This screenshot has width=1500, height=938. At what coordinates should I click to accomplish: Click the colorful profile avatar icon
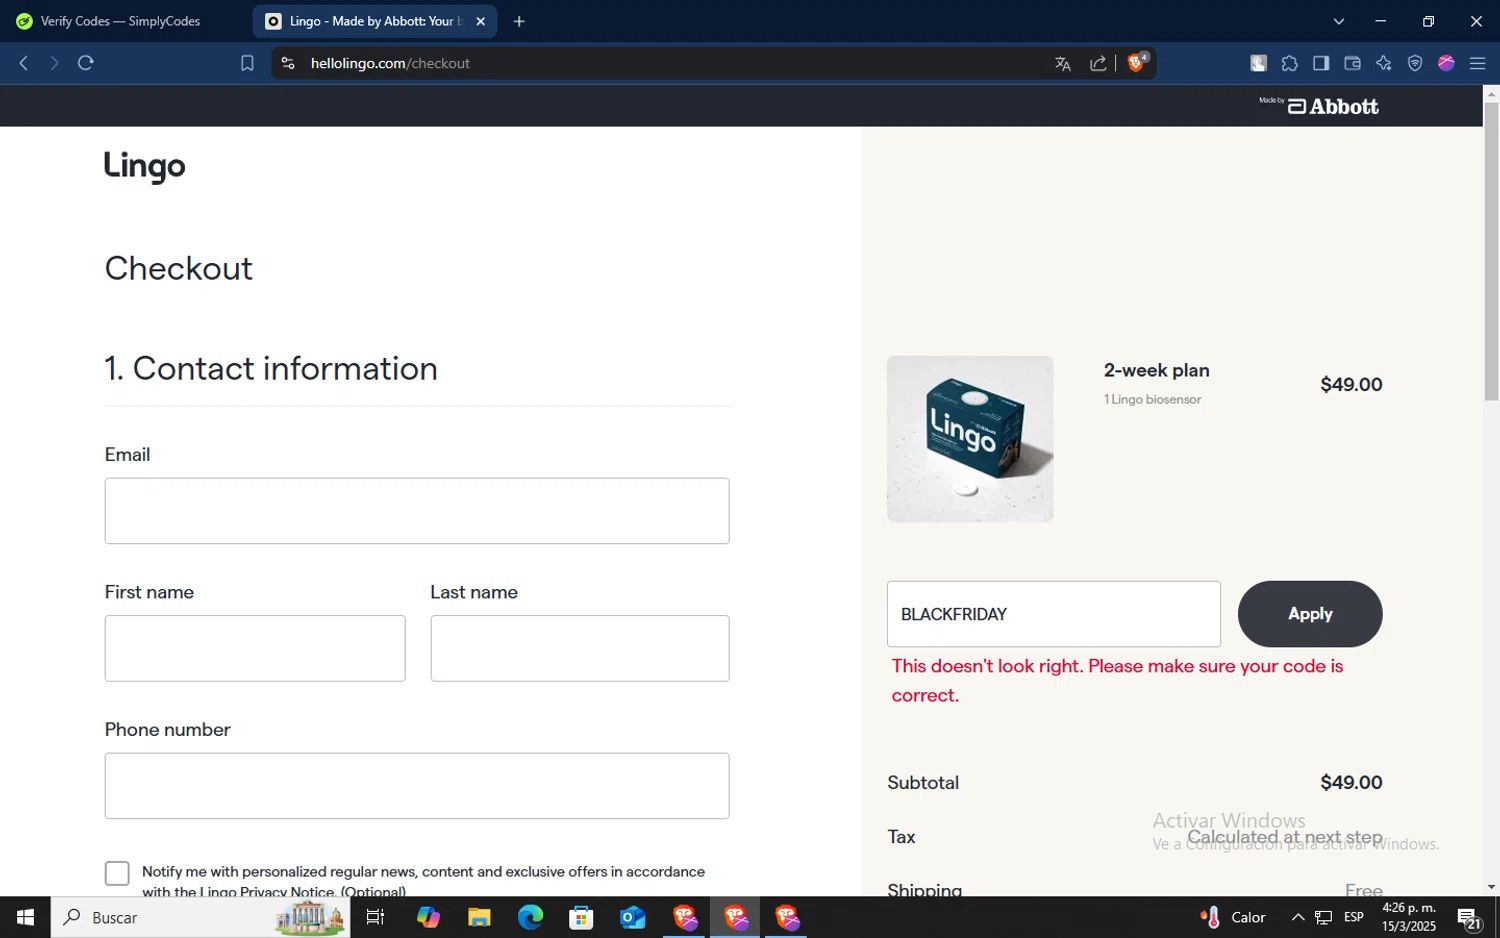(x=1446, y=63)
